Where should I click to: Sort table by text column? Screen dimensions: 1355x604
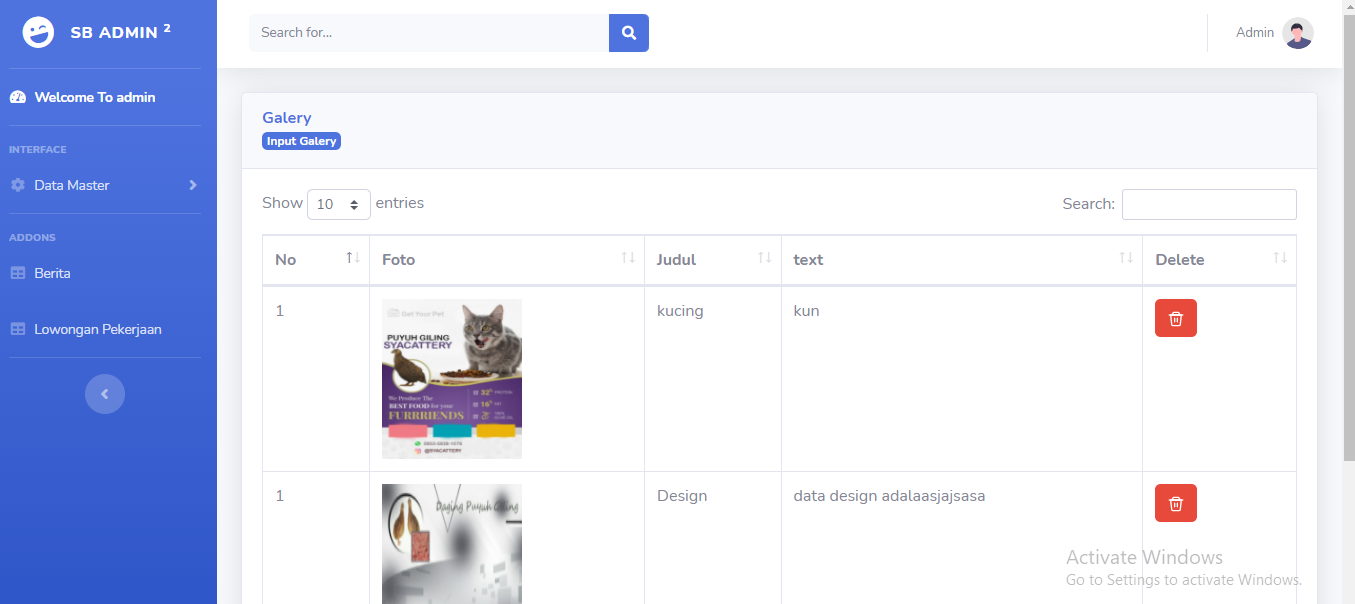962,260
